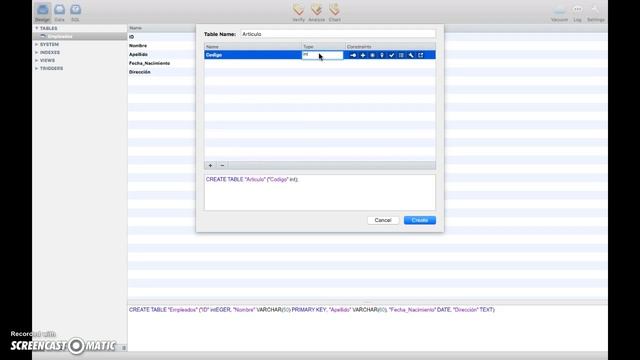Open the Data view in the toolbar
This screenshot has height=360, width=640.
pos(60,12)
